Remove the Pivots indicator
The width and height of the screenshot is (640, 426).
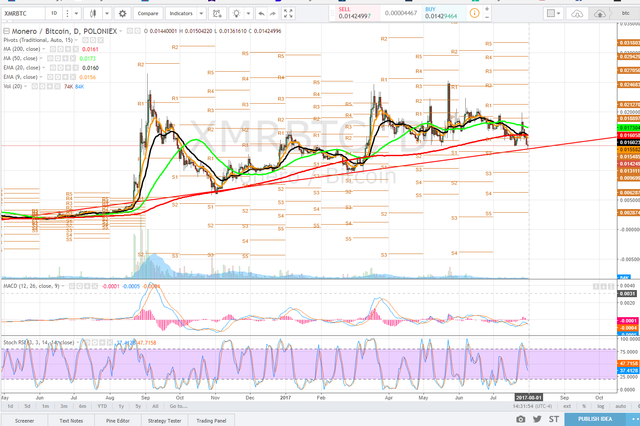(100, 40)
